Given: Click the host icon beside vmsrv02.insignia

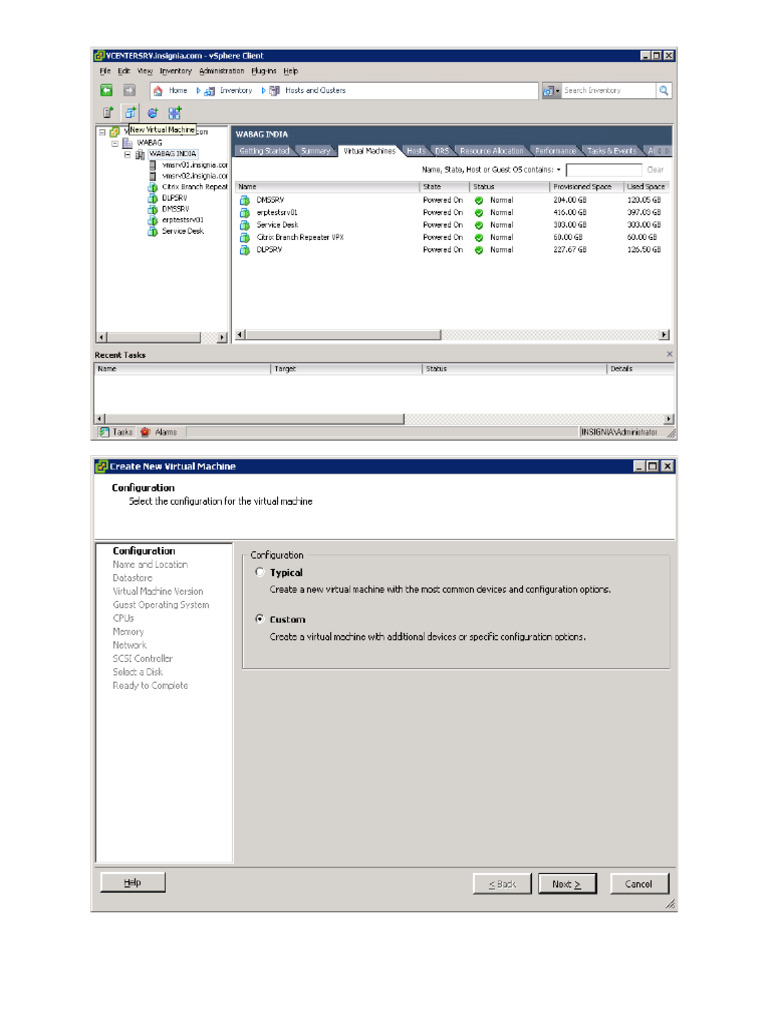Looking at the screenshot, I should point(153,176).
